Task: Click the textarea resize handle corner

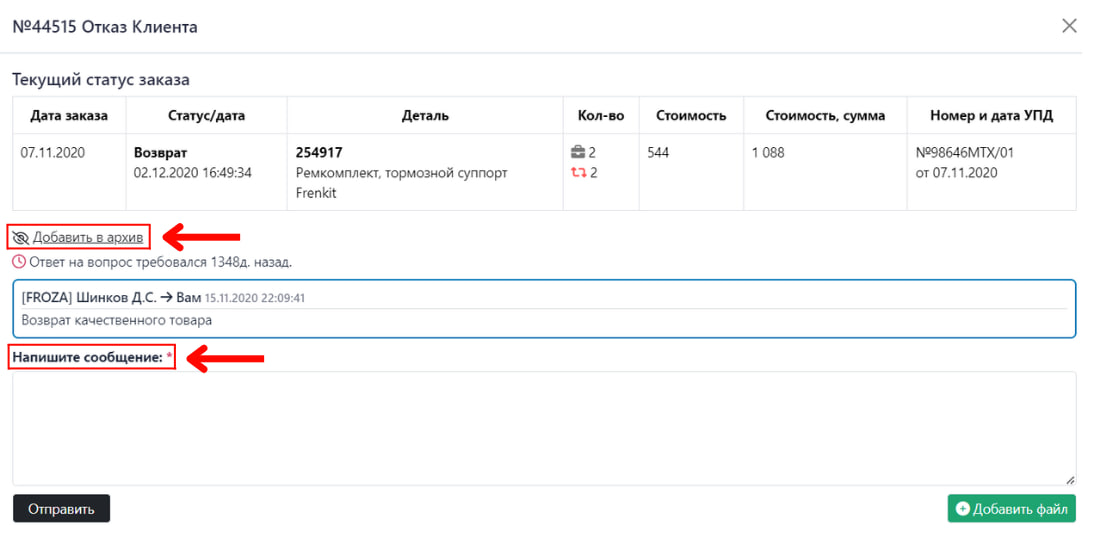Action: tap(1070, 480)
